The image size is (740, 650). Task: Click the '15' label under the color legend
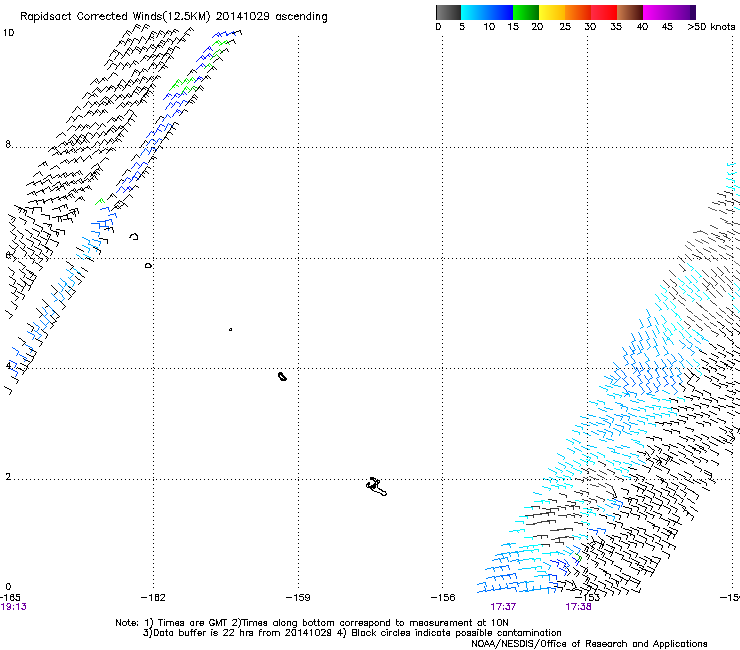click(x=513, y=27)
